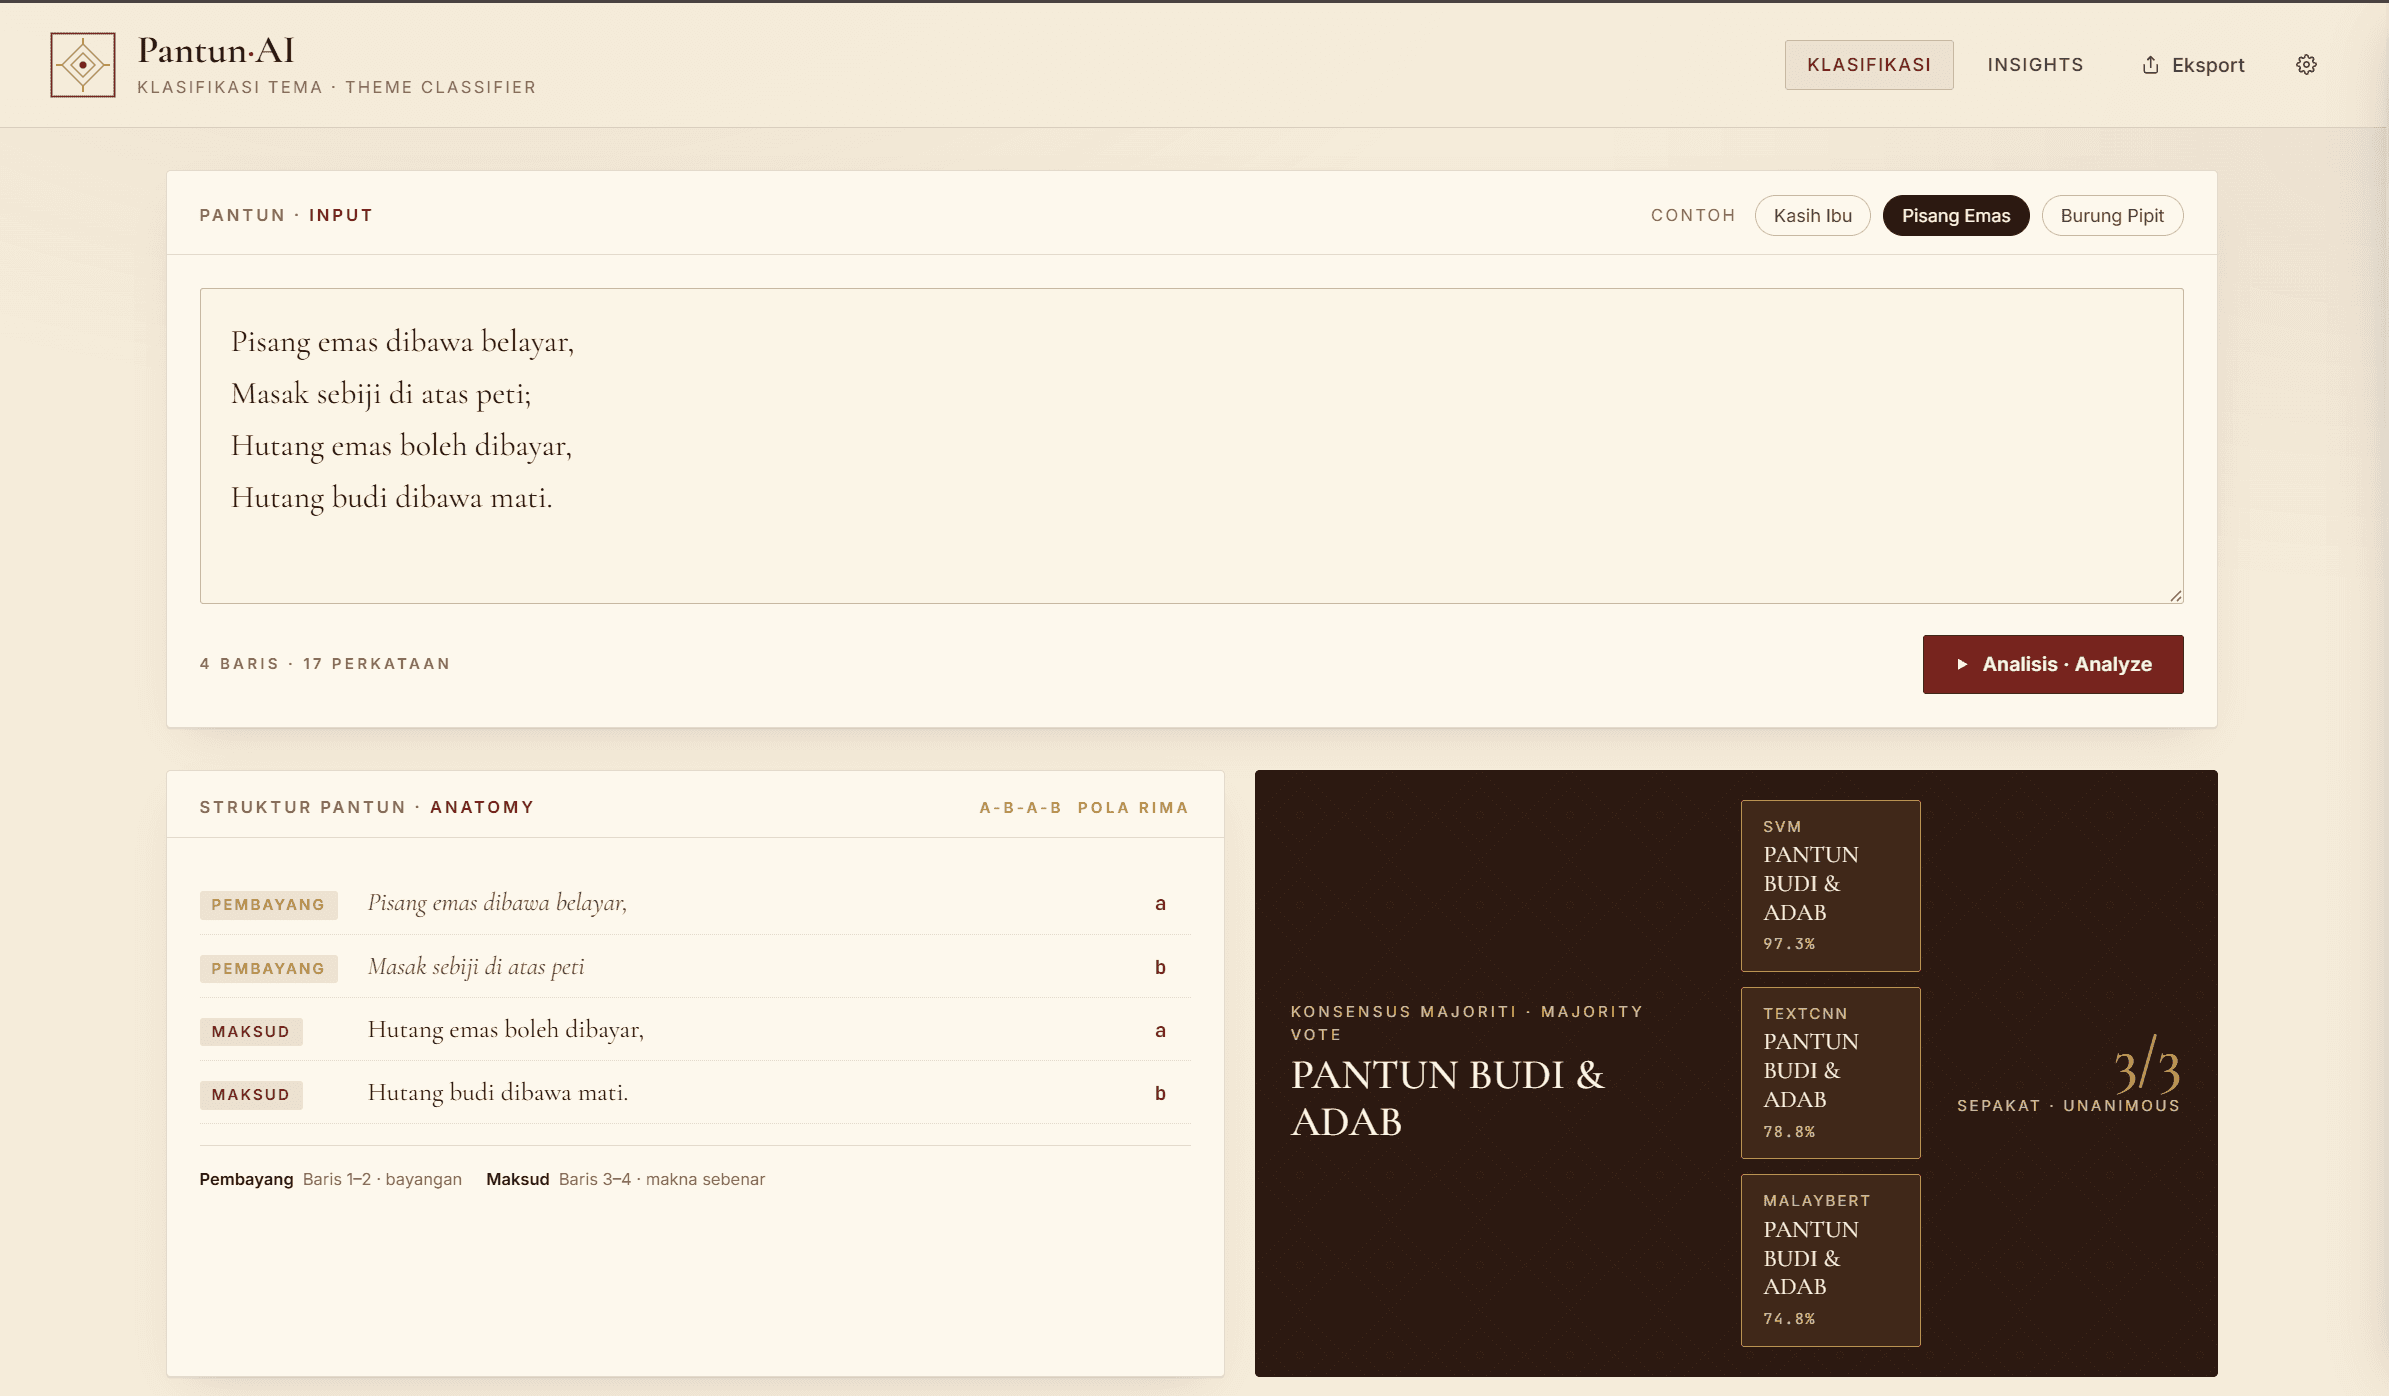
Task: Click the MAKSUD tag beside 'Hutang emas boleh dibayar'
Action: coord(251,1032)
